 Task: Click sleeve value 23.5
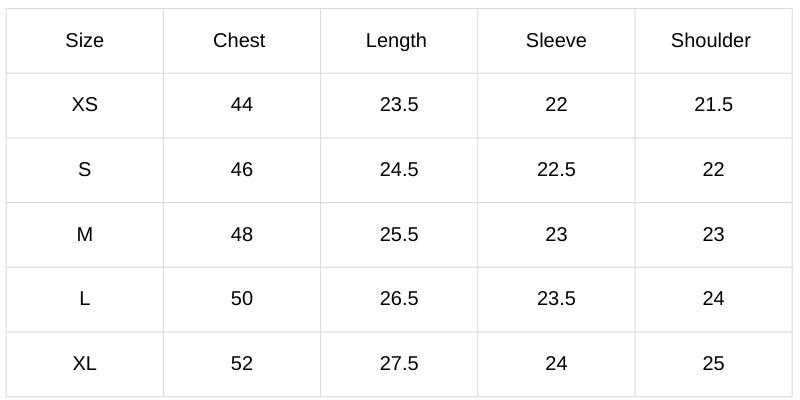click(x=556, y=298)
